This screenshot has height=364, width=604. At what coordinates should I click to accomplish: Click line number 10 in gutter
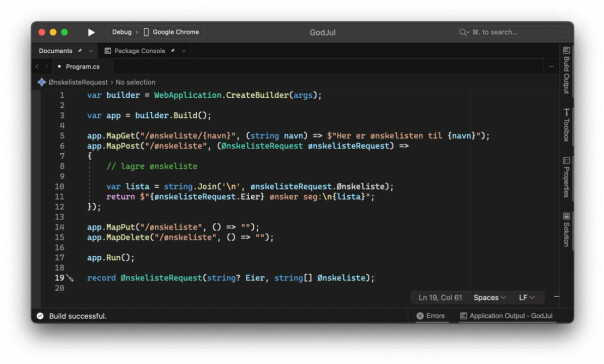59,186
